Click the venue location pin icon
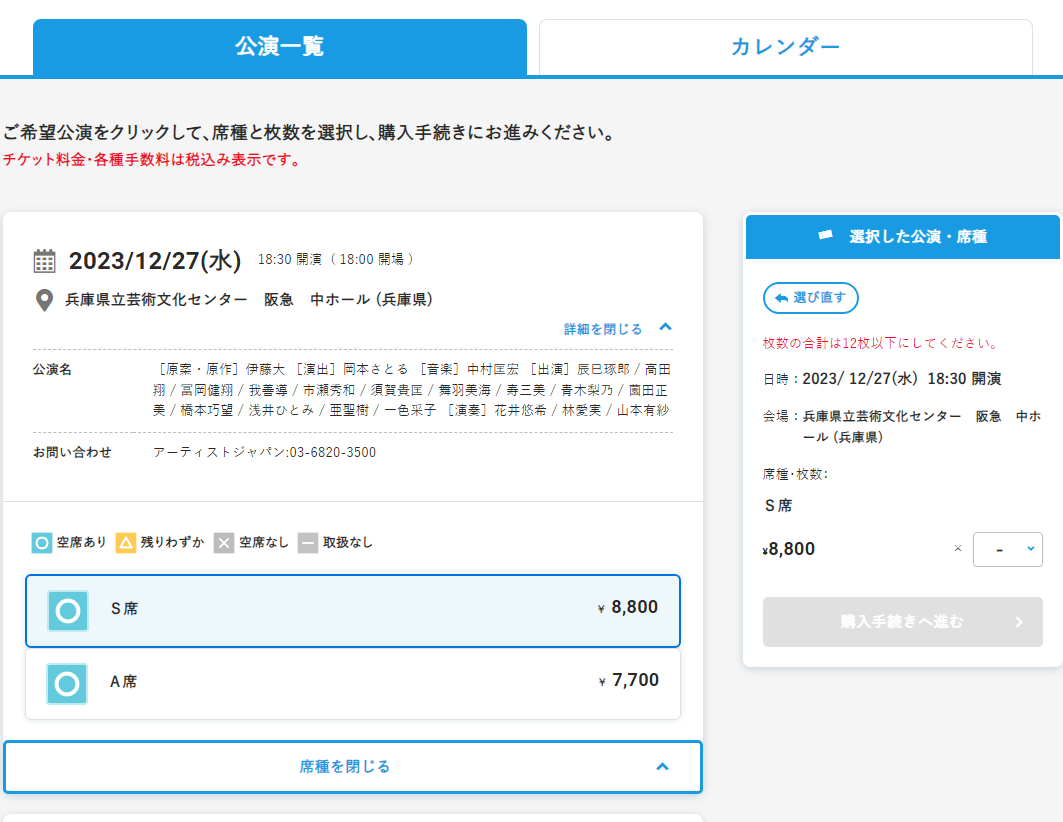The height and width of the screenshot is (822, 1063). point(44,300)
